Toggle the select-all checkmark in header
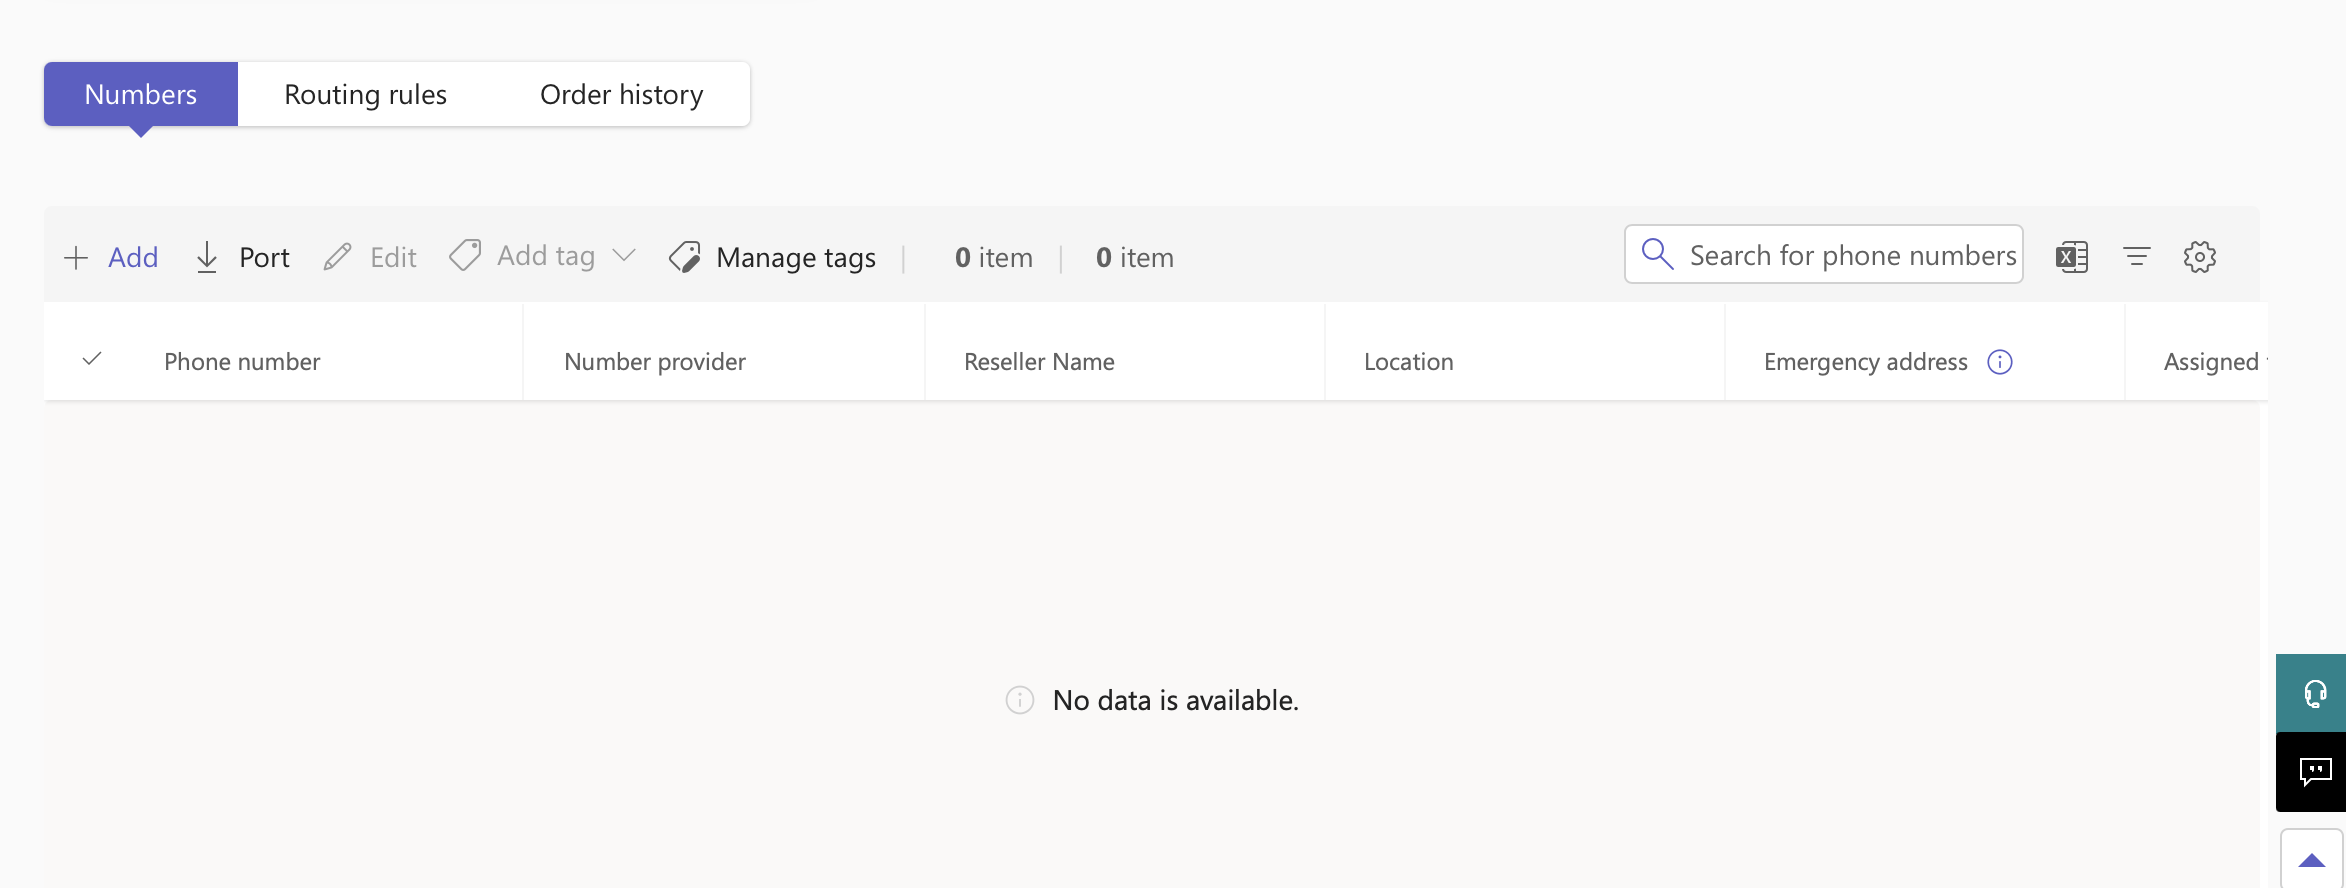This screenshot has width=2346, height=888. (x=92, y=359)
